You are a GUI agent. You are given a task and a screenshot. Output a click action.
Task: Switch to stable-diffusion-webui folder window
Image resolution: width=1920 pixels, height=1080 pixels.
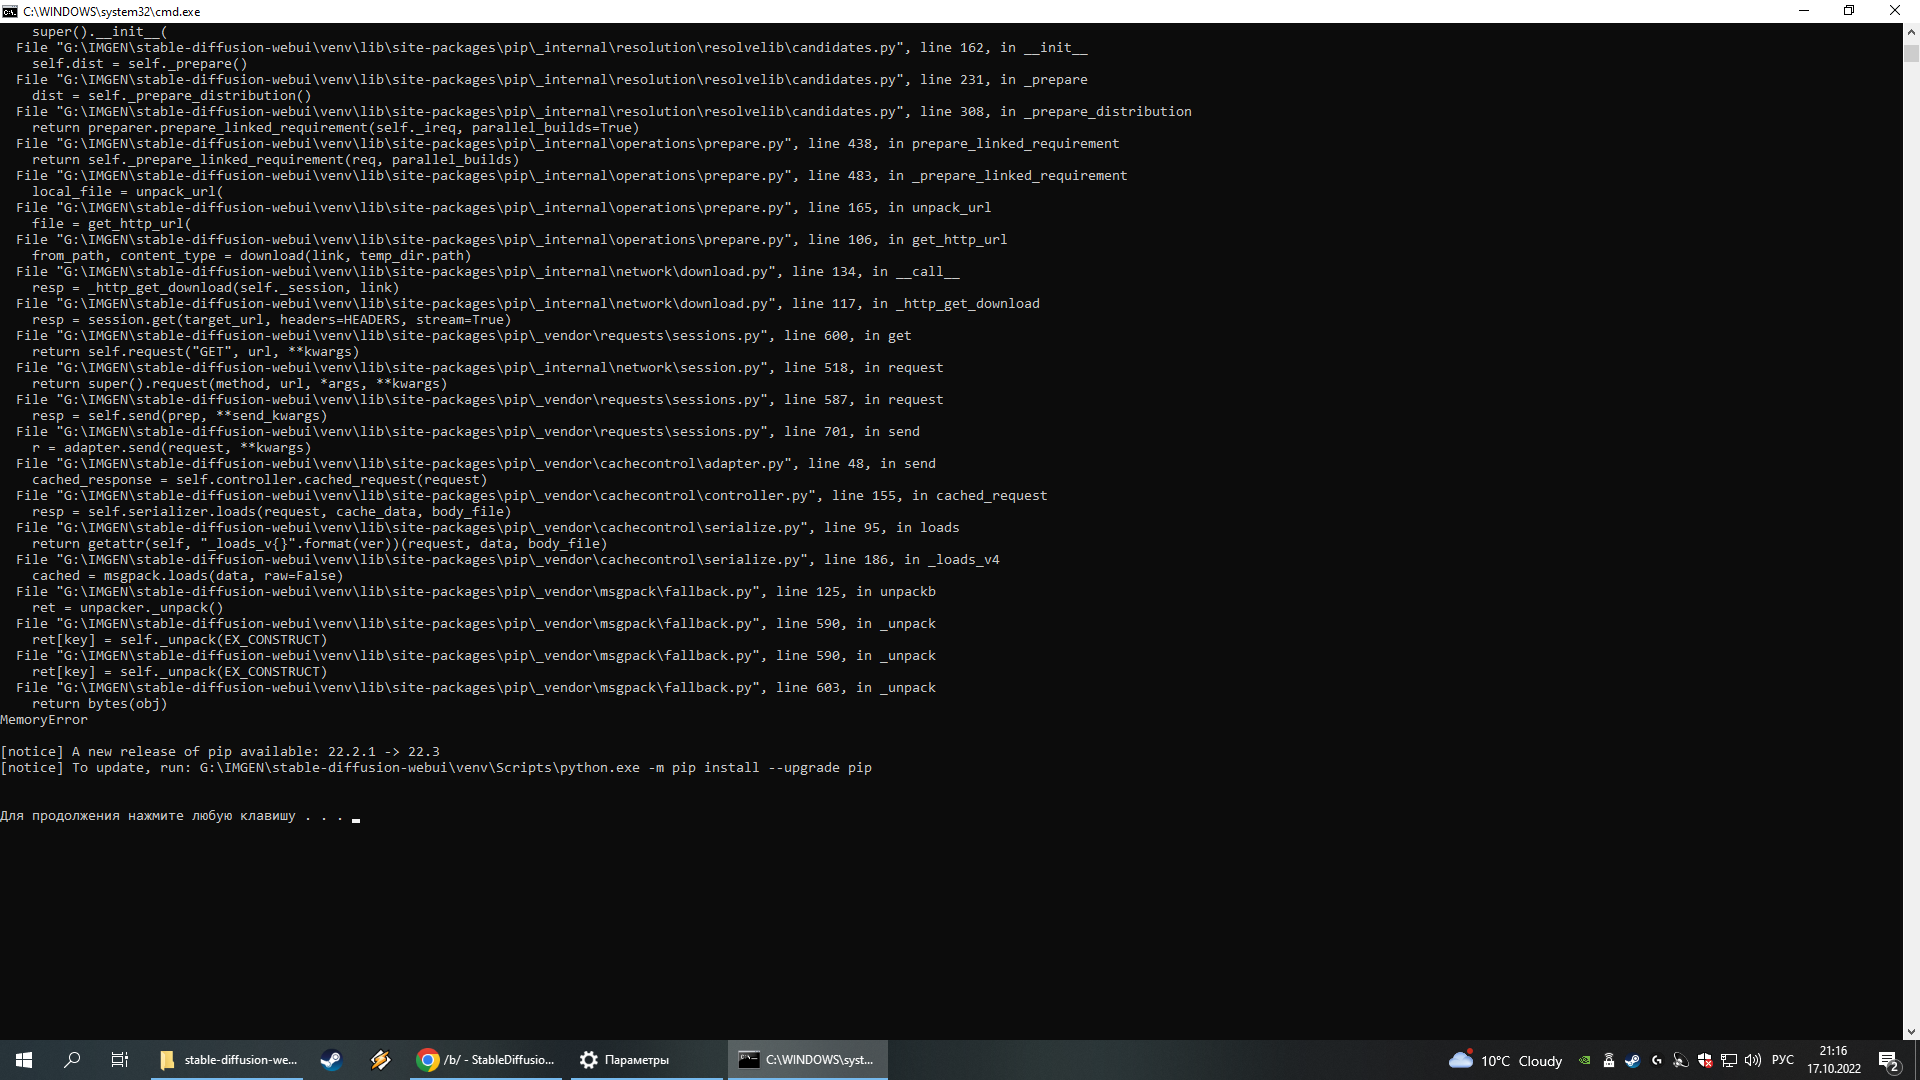pos(229,1060)
